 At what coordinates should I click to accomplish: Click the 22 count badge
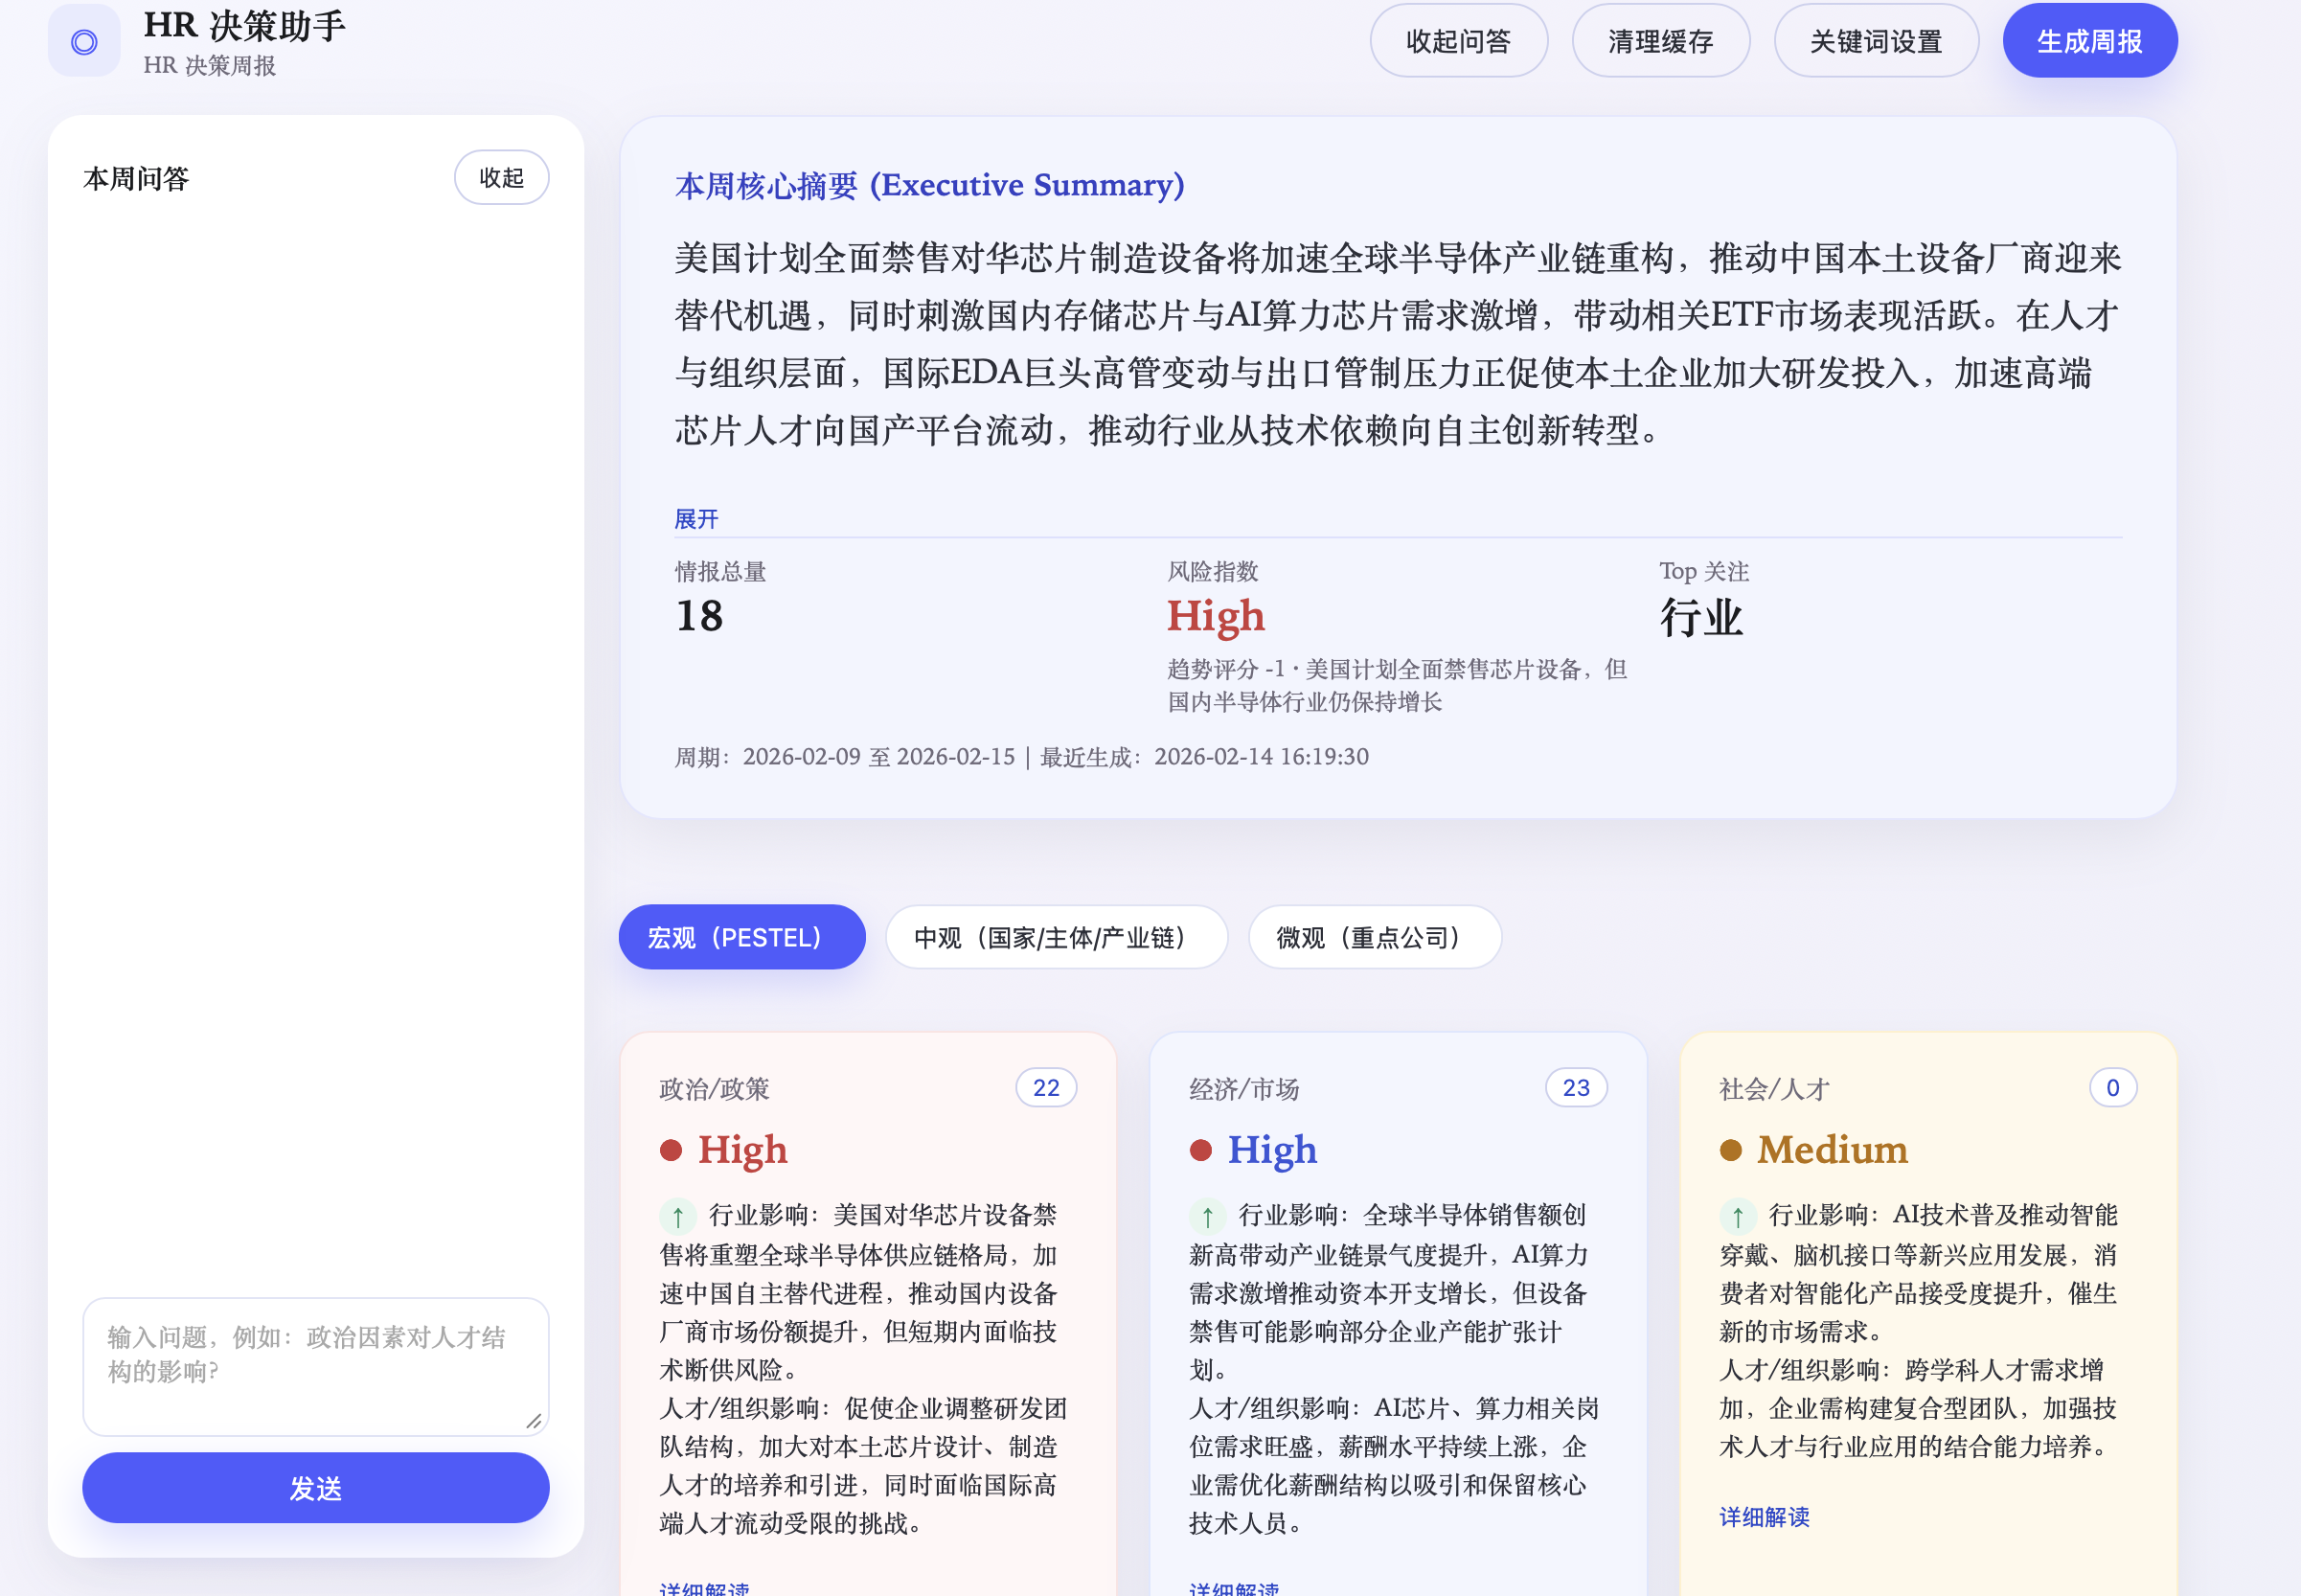click(x=1045, y=1088)
